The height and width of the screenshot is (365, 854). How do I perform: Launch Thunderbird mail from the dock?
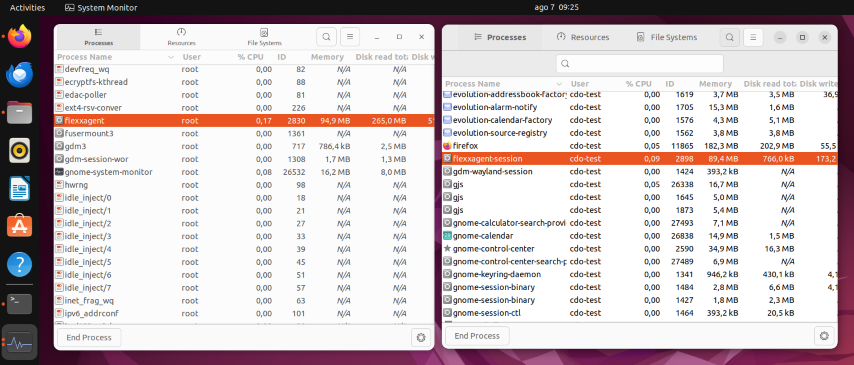pyautogui.click(x=20, y=74)
